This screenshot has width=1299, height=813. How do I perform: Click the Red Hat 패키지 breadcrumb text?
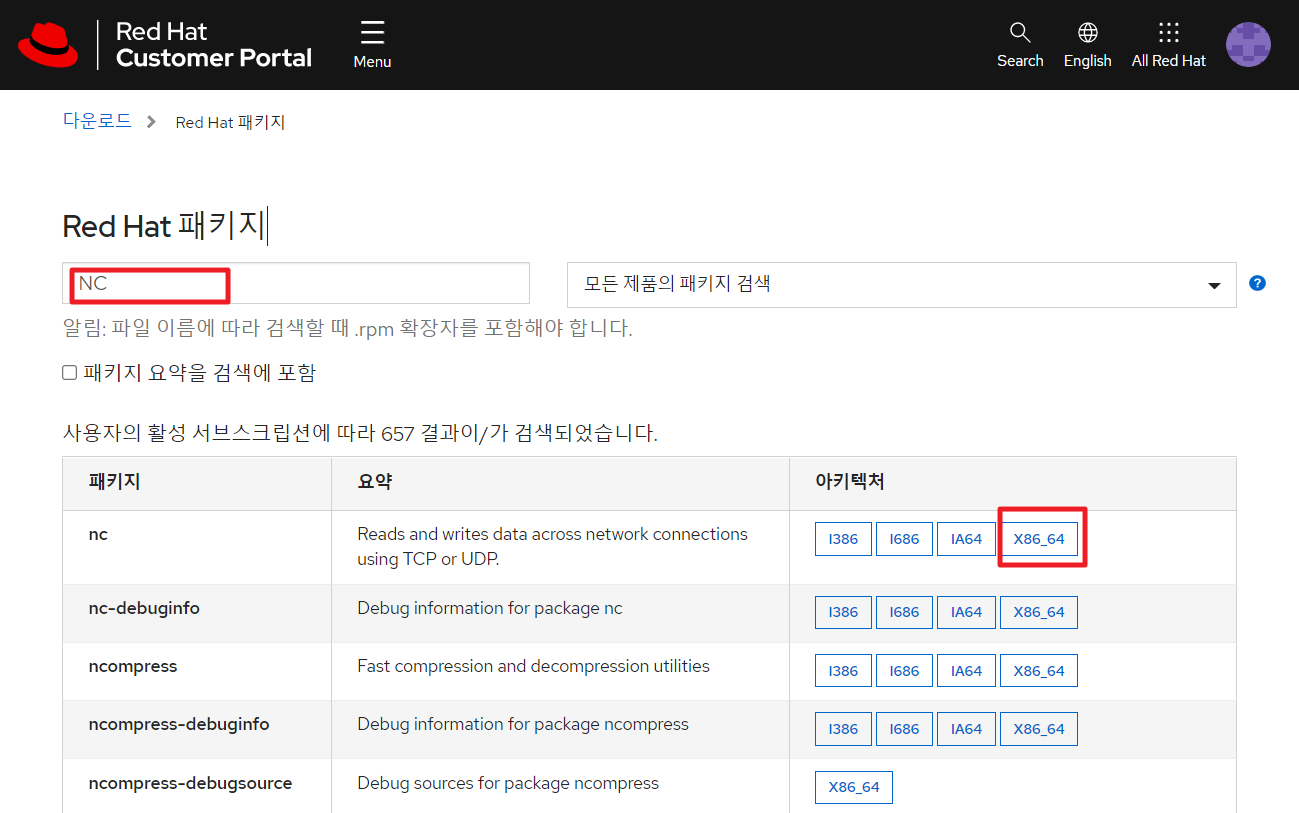click(231, 122)
